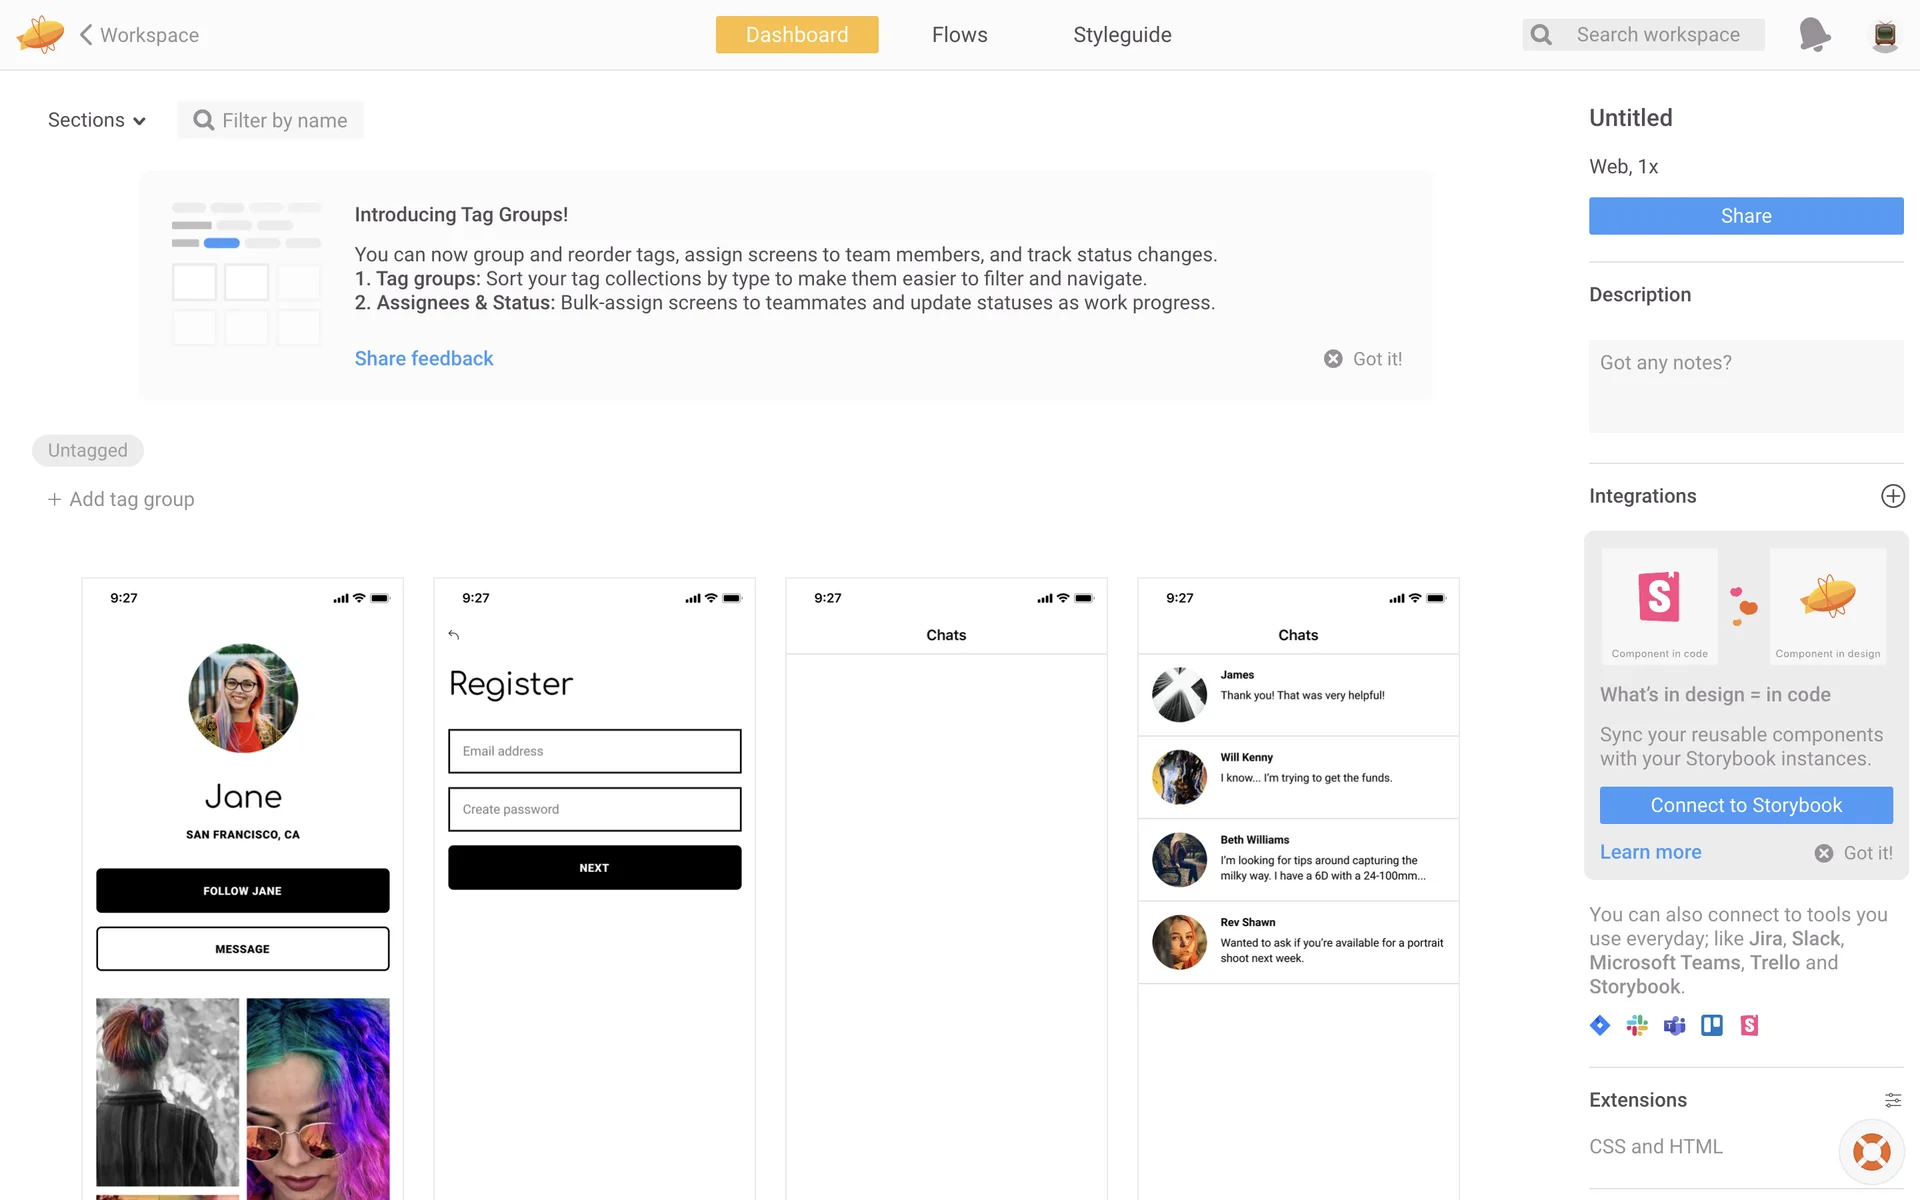Image resolution: width=1920 pixels, height=1200 pixels.
Task: Dismiss the Tag Groups banner with Got it!
Action: coord(1364,359)
